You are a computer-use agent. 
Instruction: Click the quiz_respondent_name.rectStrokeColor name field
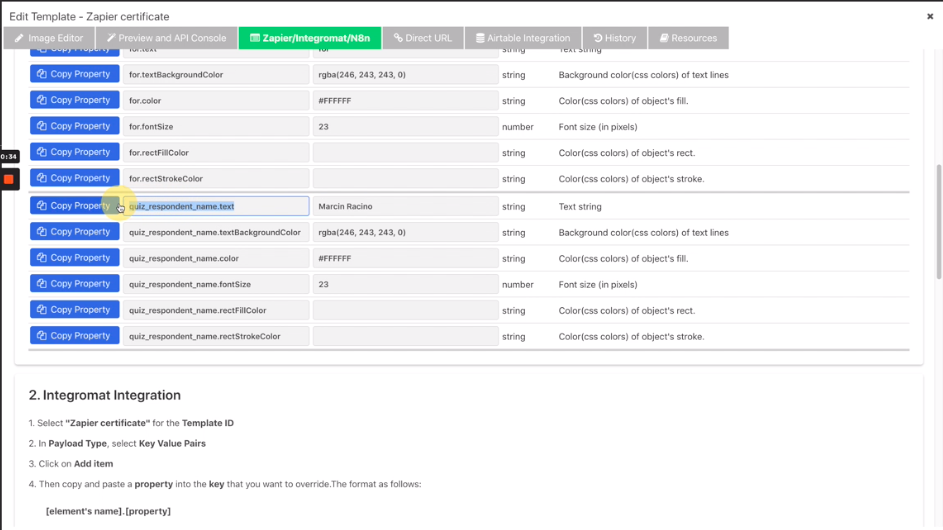pyautogui.click(x=216, y=336)
